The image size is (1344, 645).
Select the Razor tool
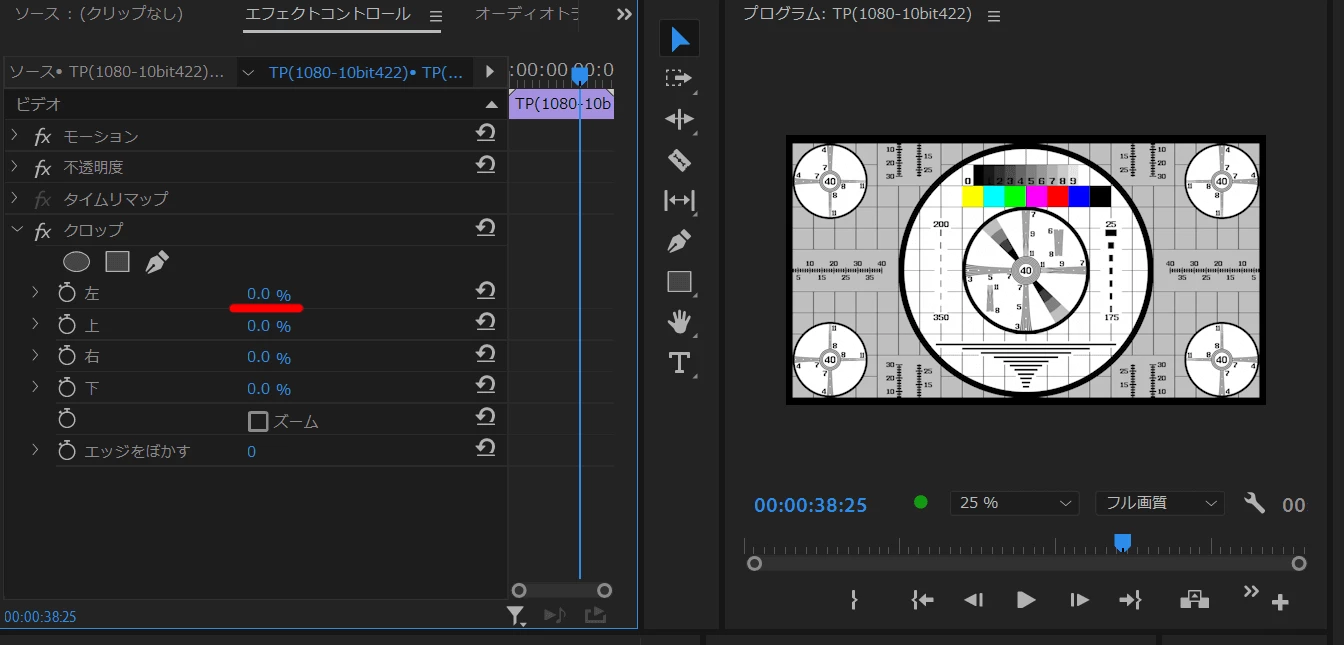[x=679, y=160]
